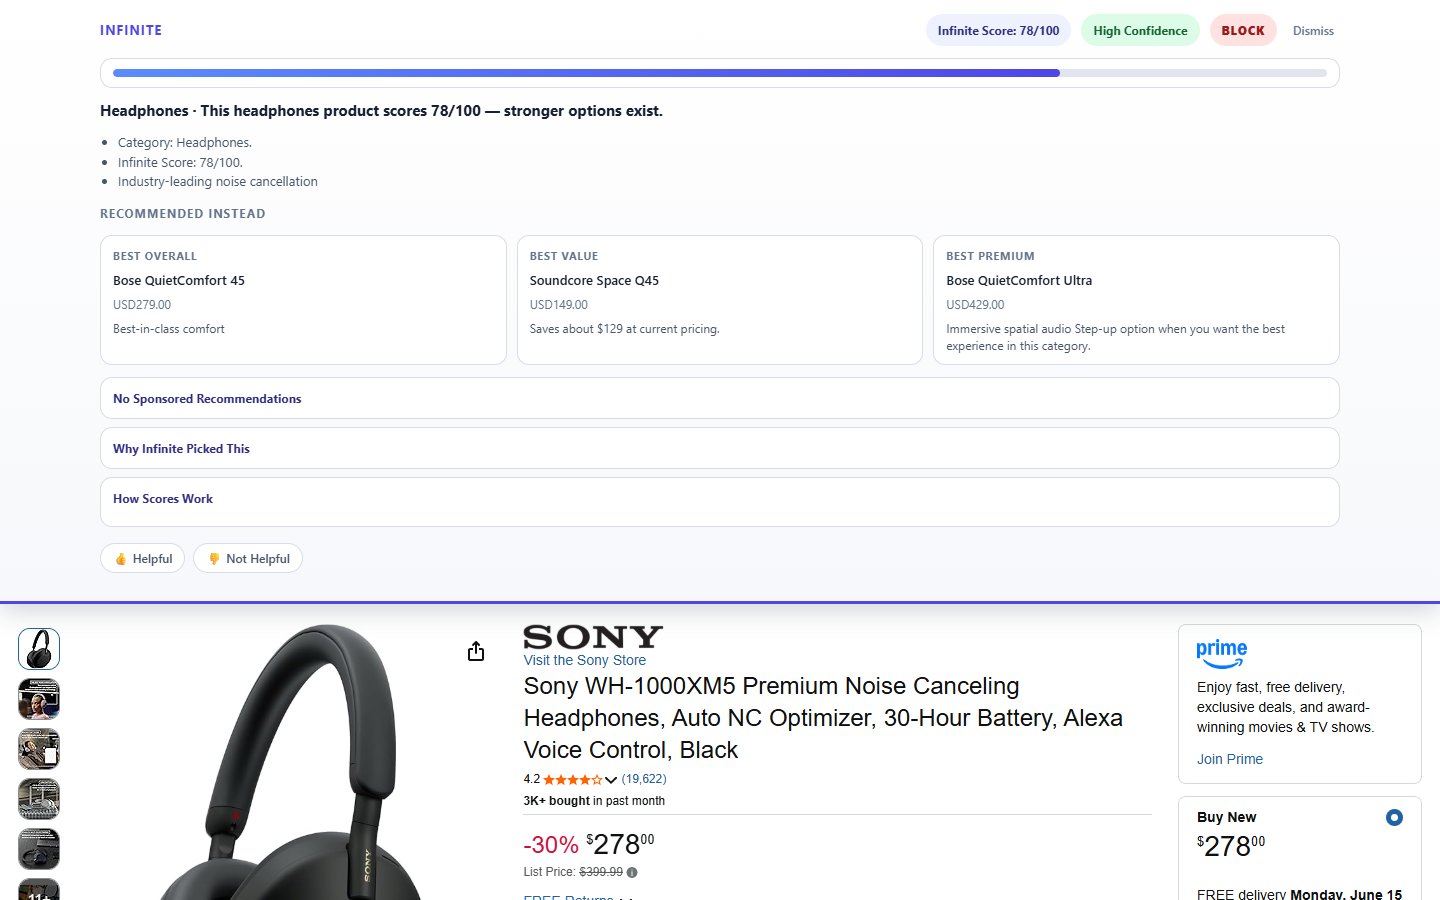The image size is (1440, 900).
Task: Click the Infinite Score: 78/100 badge
Action: (998, 30)
